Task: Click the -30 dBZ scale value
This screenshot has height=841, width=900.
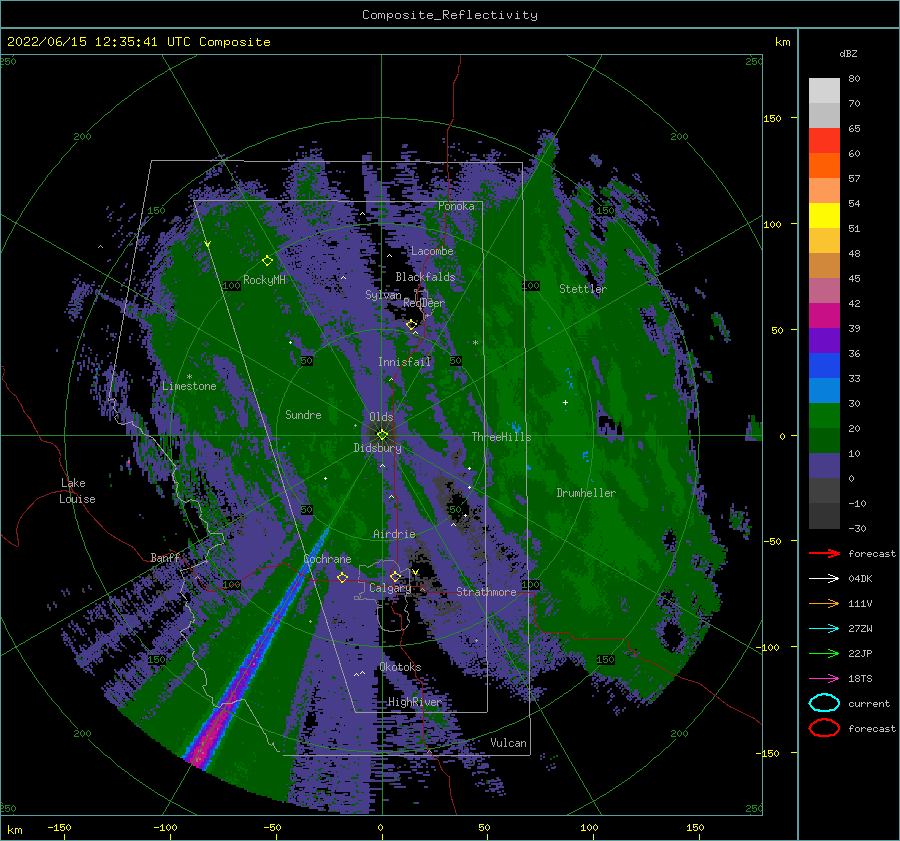Action: click(857, 529)
